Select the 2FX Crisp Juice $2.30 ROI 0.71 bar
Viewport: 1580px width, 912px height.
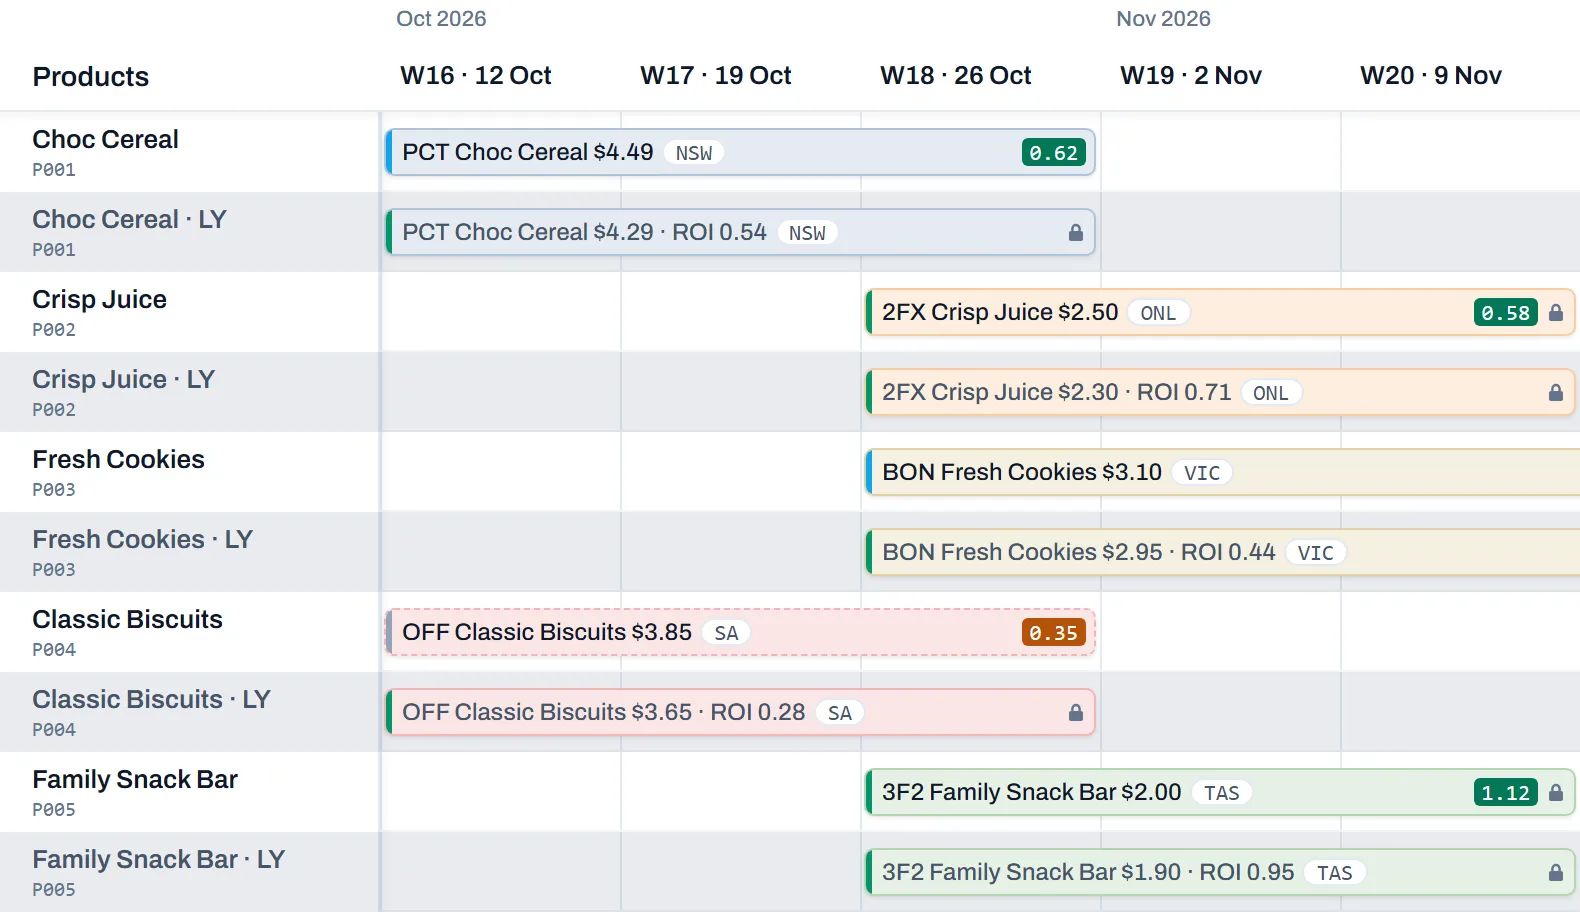(x=1221, y=392)
